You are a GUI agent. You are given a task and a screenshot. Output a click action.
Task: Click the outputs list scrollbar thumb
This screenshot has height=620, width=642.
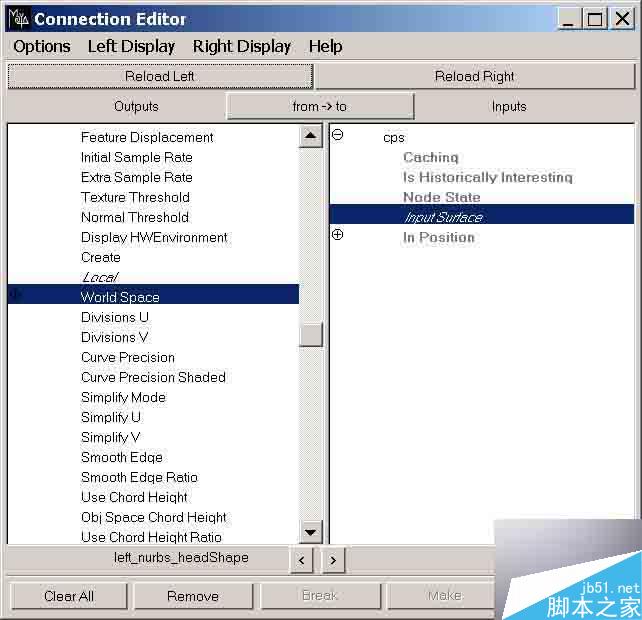[x=311, y=334]
